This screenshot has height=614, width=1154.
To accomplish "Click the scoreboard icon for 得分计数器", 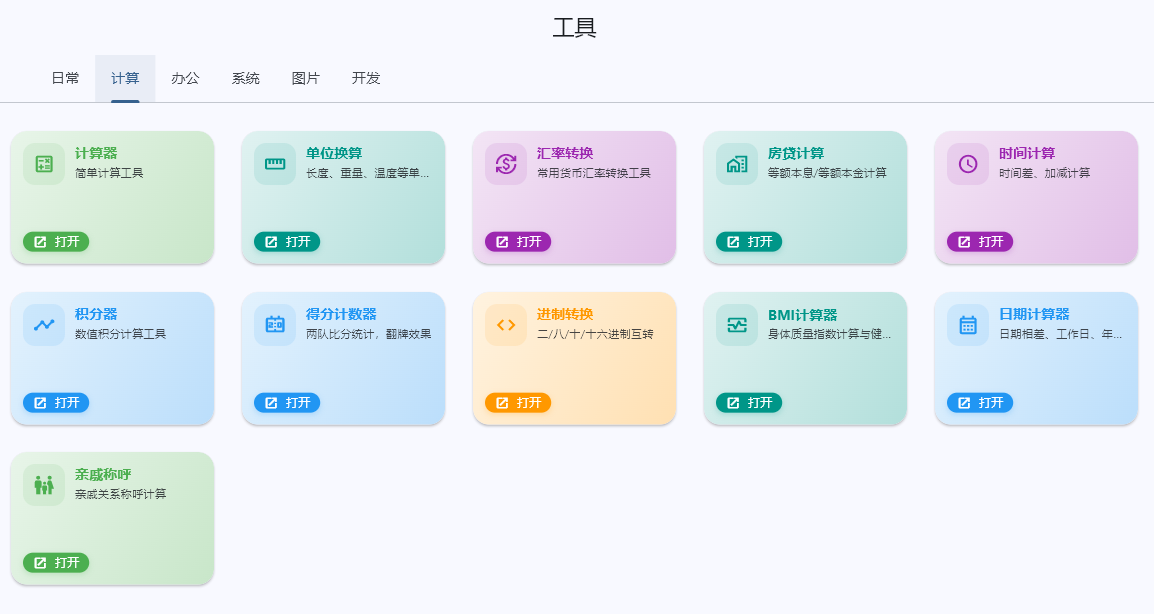I will point(275,325).
